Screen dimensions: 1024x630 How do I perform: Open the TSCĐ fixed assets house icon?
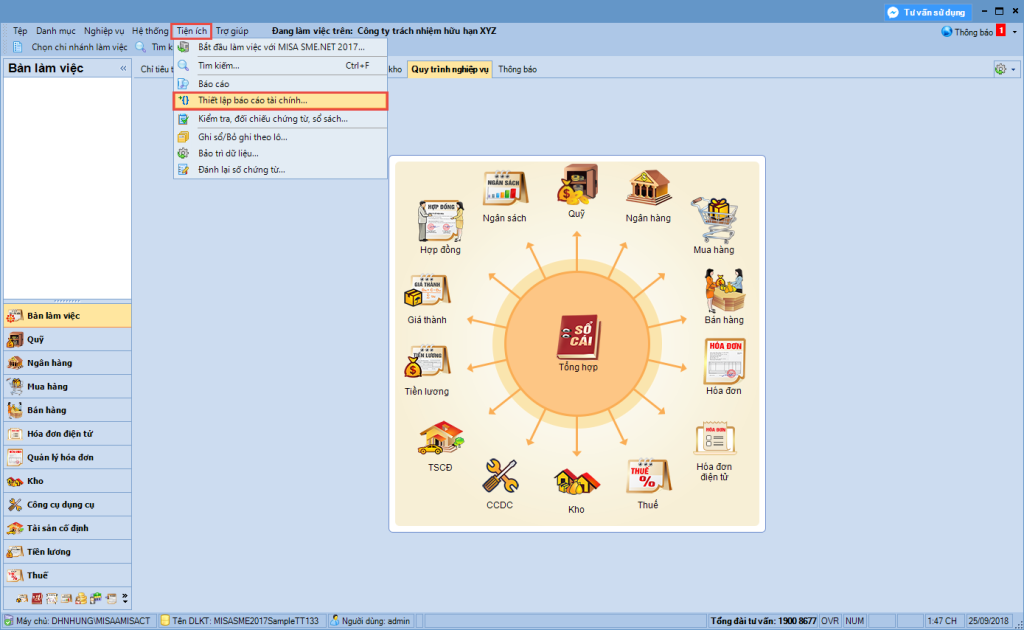coord(440,441)
